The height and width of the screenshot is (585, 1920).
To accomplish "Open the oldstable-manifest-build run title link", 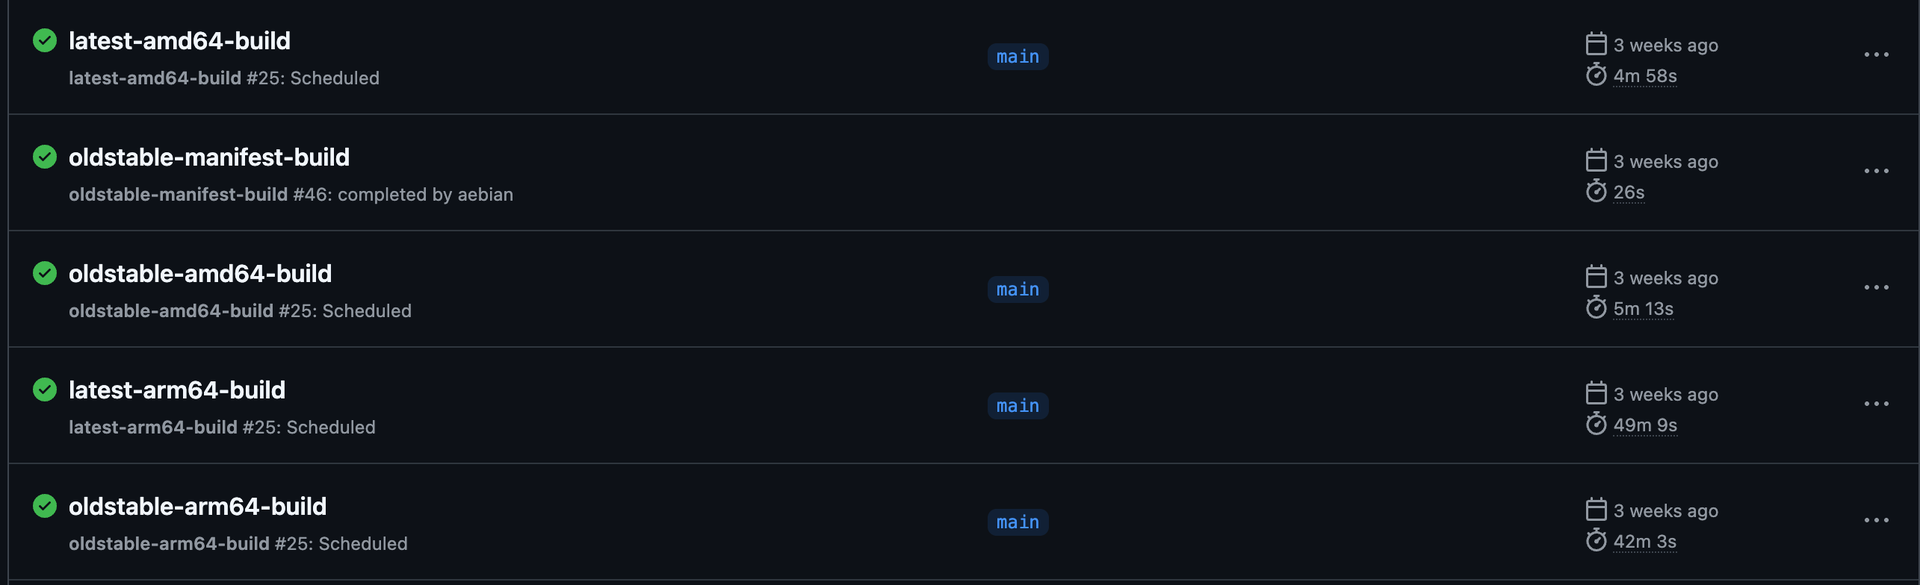I will tap(209, 157).
